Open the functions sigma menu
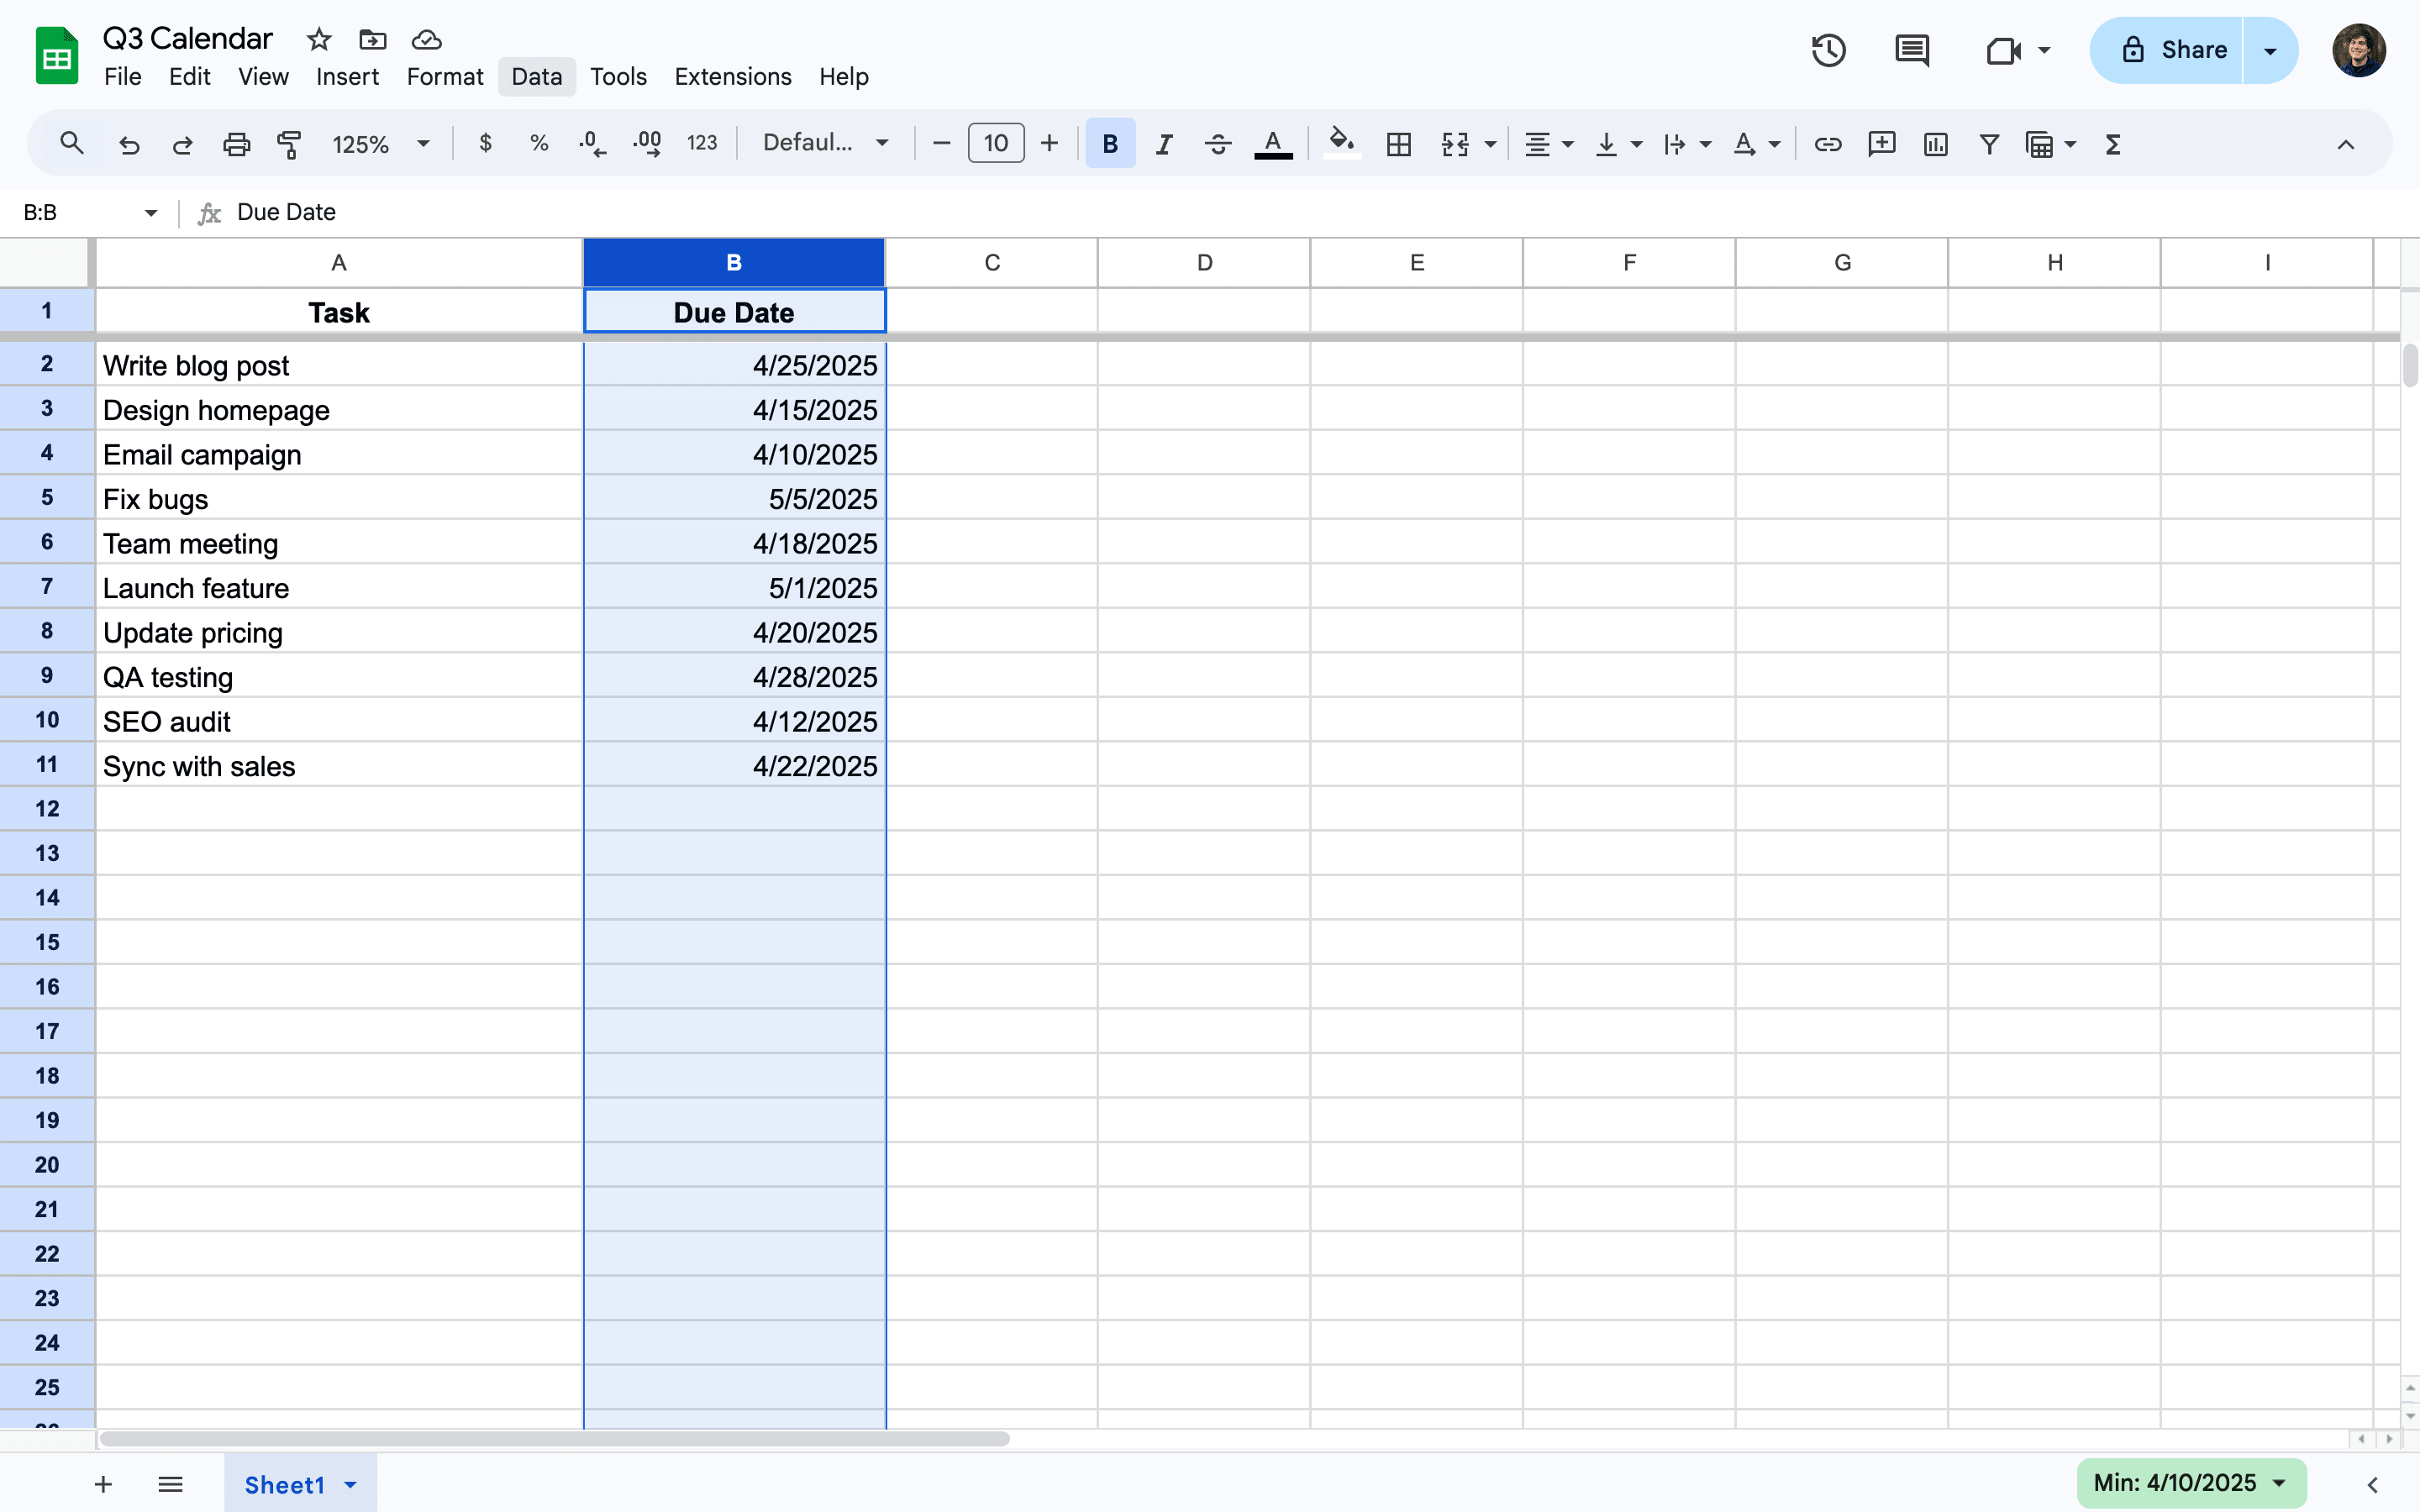 pos(2113,145)
